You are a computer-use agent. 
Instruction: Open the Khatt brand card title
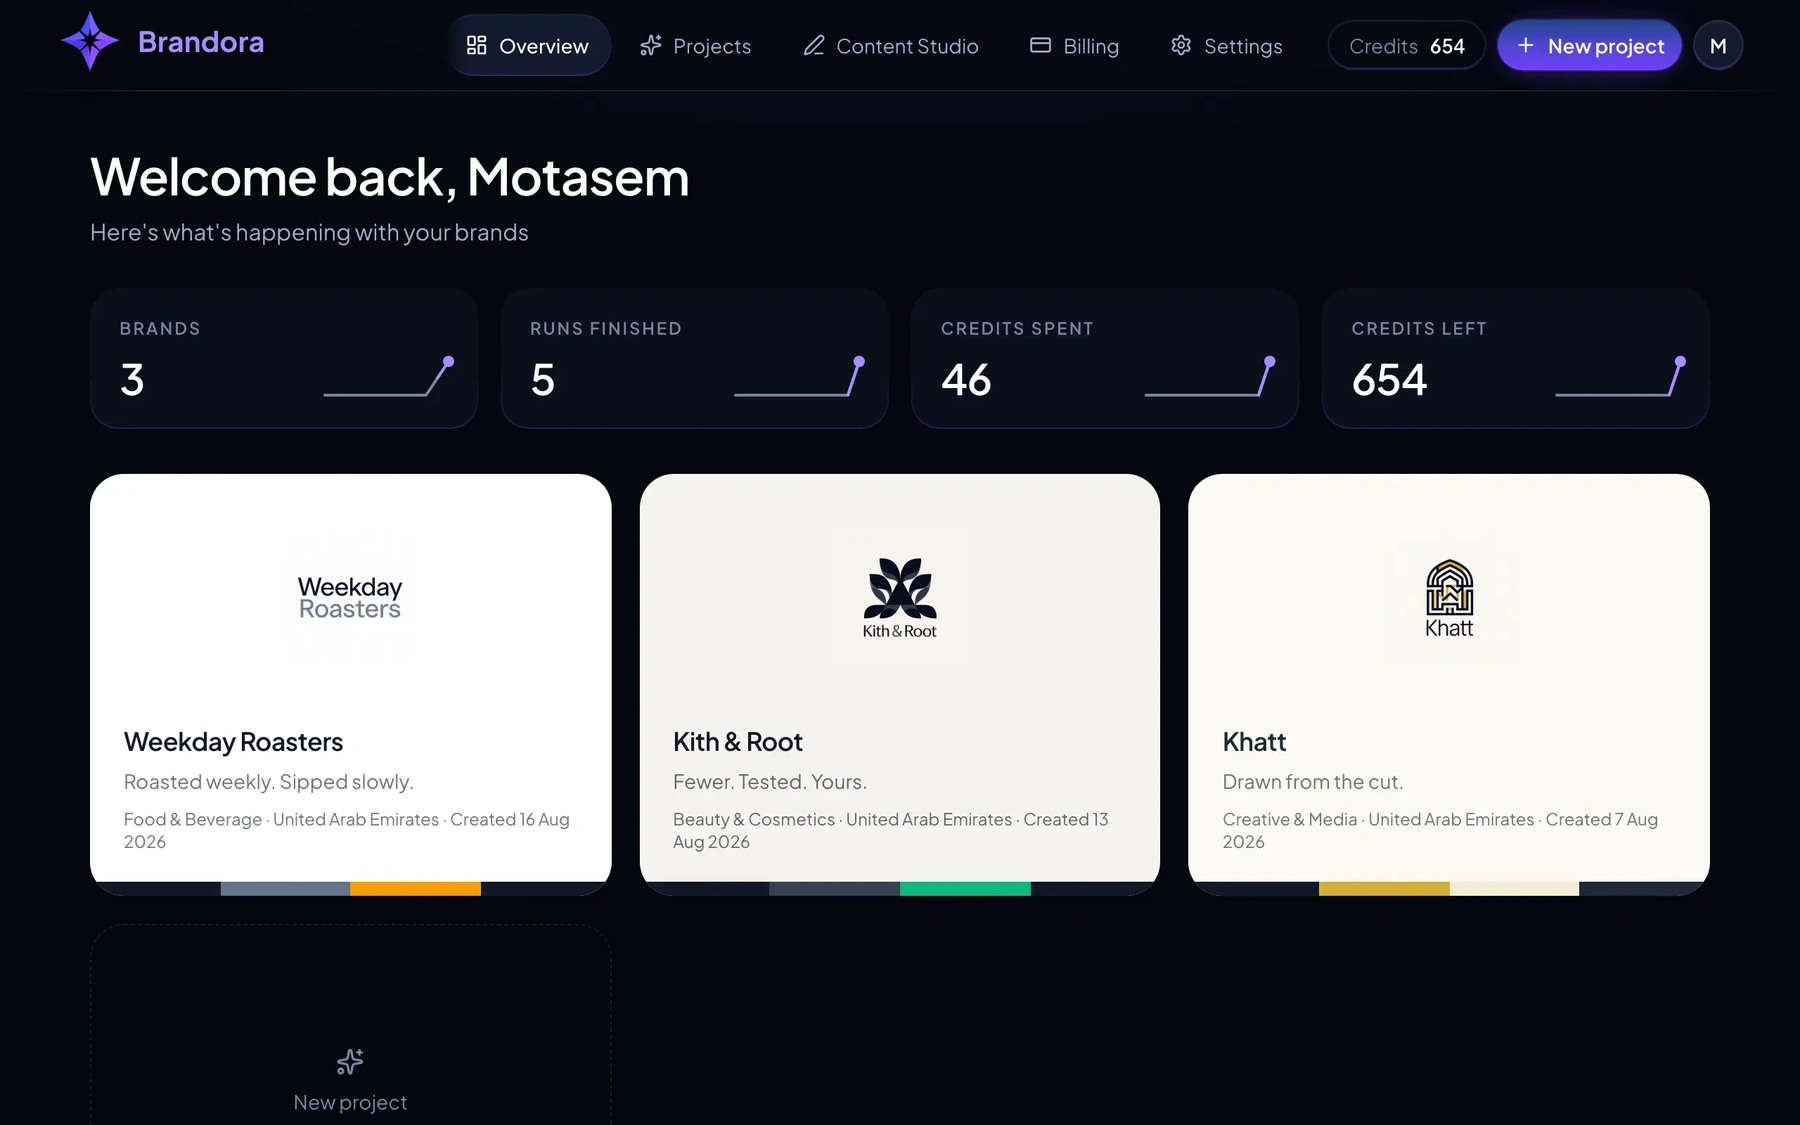click(x=1254, y=742)
